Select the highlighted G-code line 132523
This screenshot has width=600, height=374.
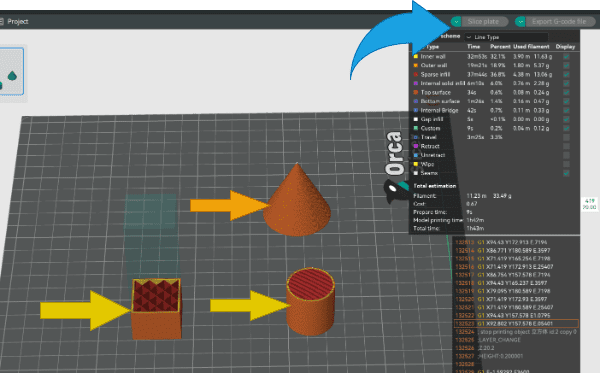click(x=516, y=324)
